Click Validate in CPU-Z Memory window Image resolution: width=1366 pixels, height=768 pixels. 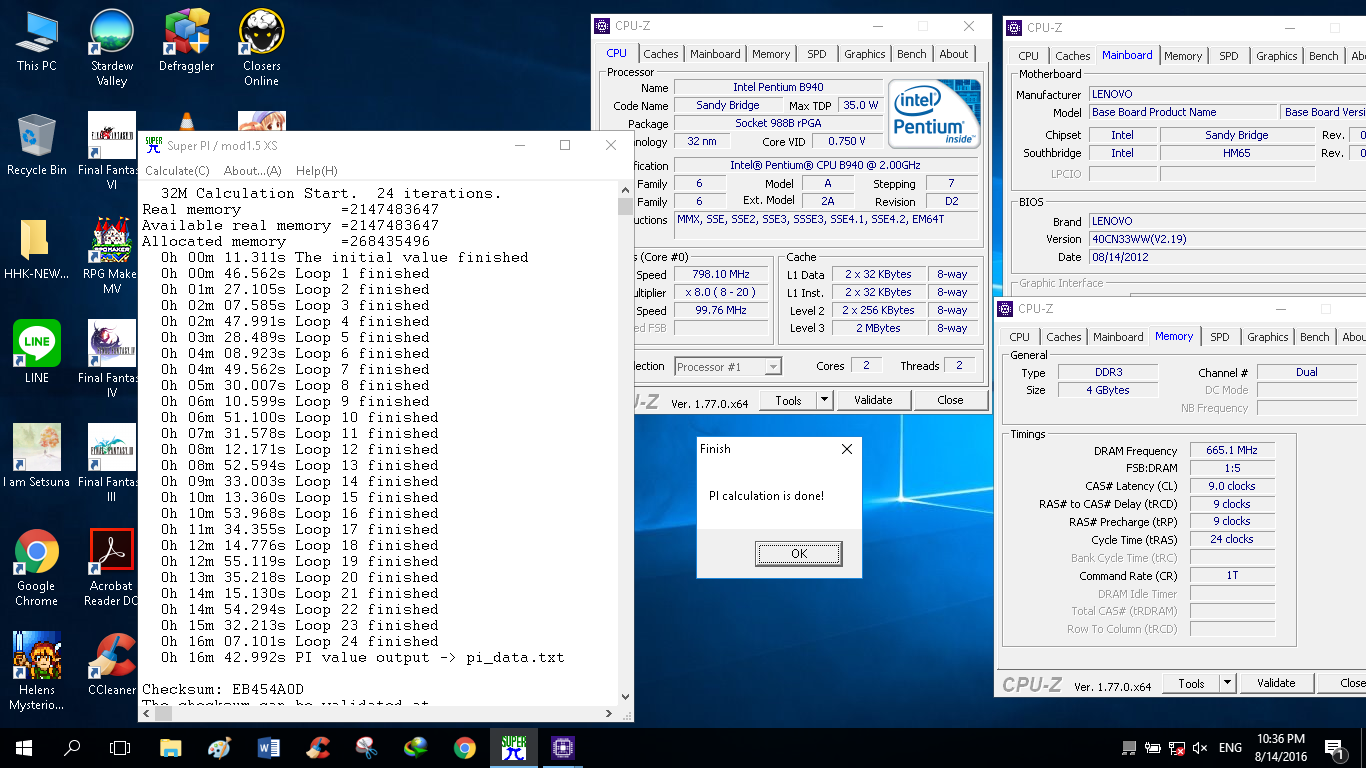click(x=1276, y=683)
